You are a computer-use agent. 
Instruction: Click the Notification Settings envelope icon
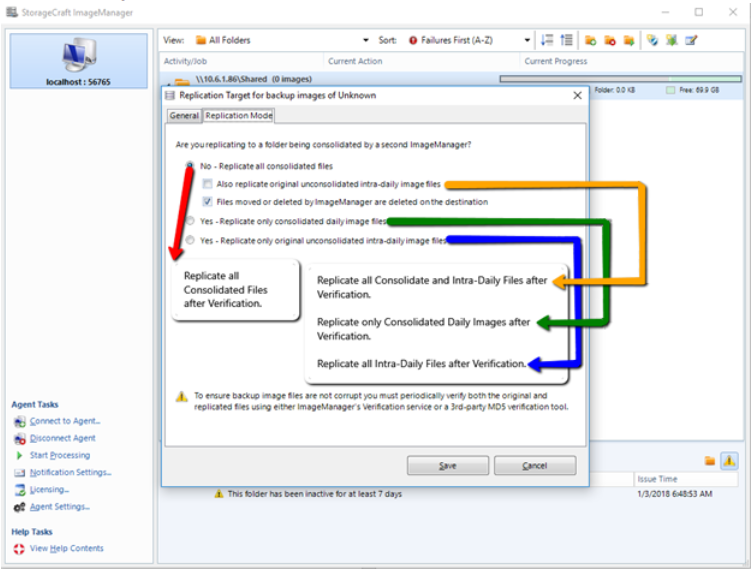point(20,473)
